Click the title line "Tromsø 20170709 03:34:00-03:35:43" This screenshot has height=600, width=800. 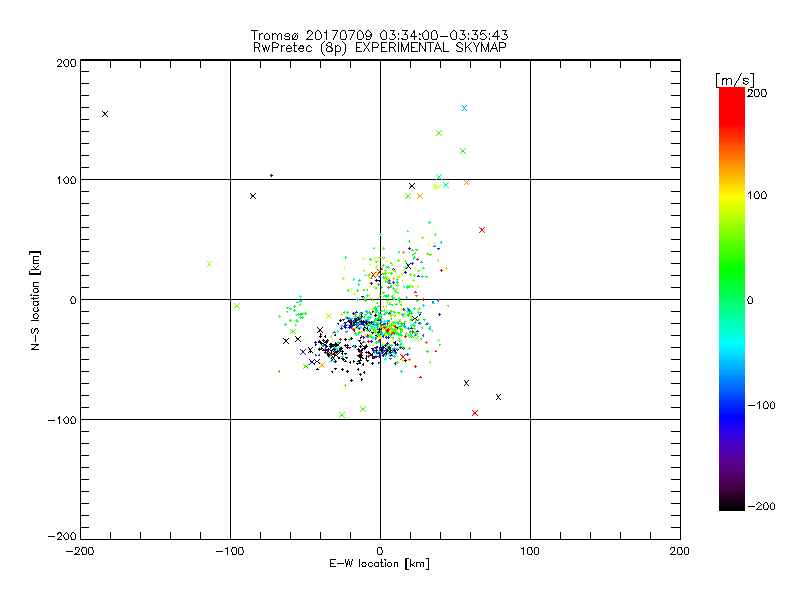(379, 35)
